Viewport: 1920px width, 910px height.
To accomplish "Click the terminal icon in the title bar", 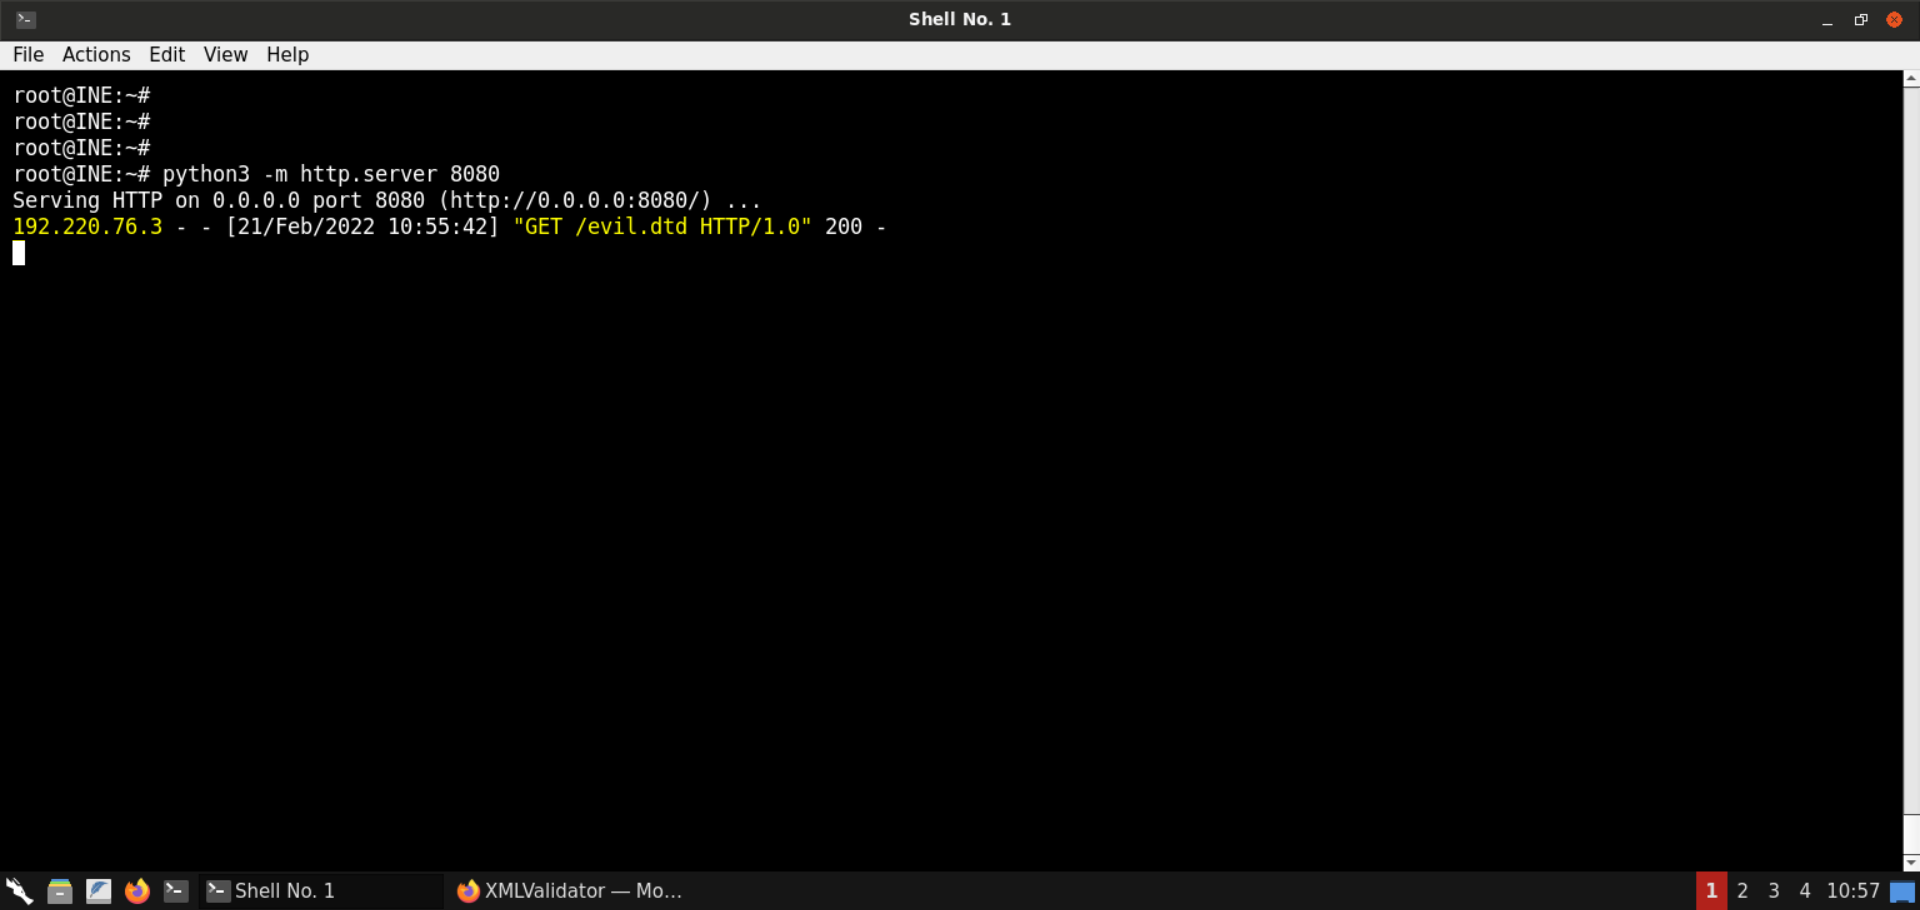I will coord(26,19).
